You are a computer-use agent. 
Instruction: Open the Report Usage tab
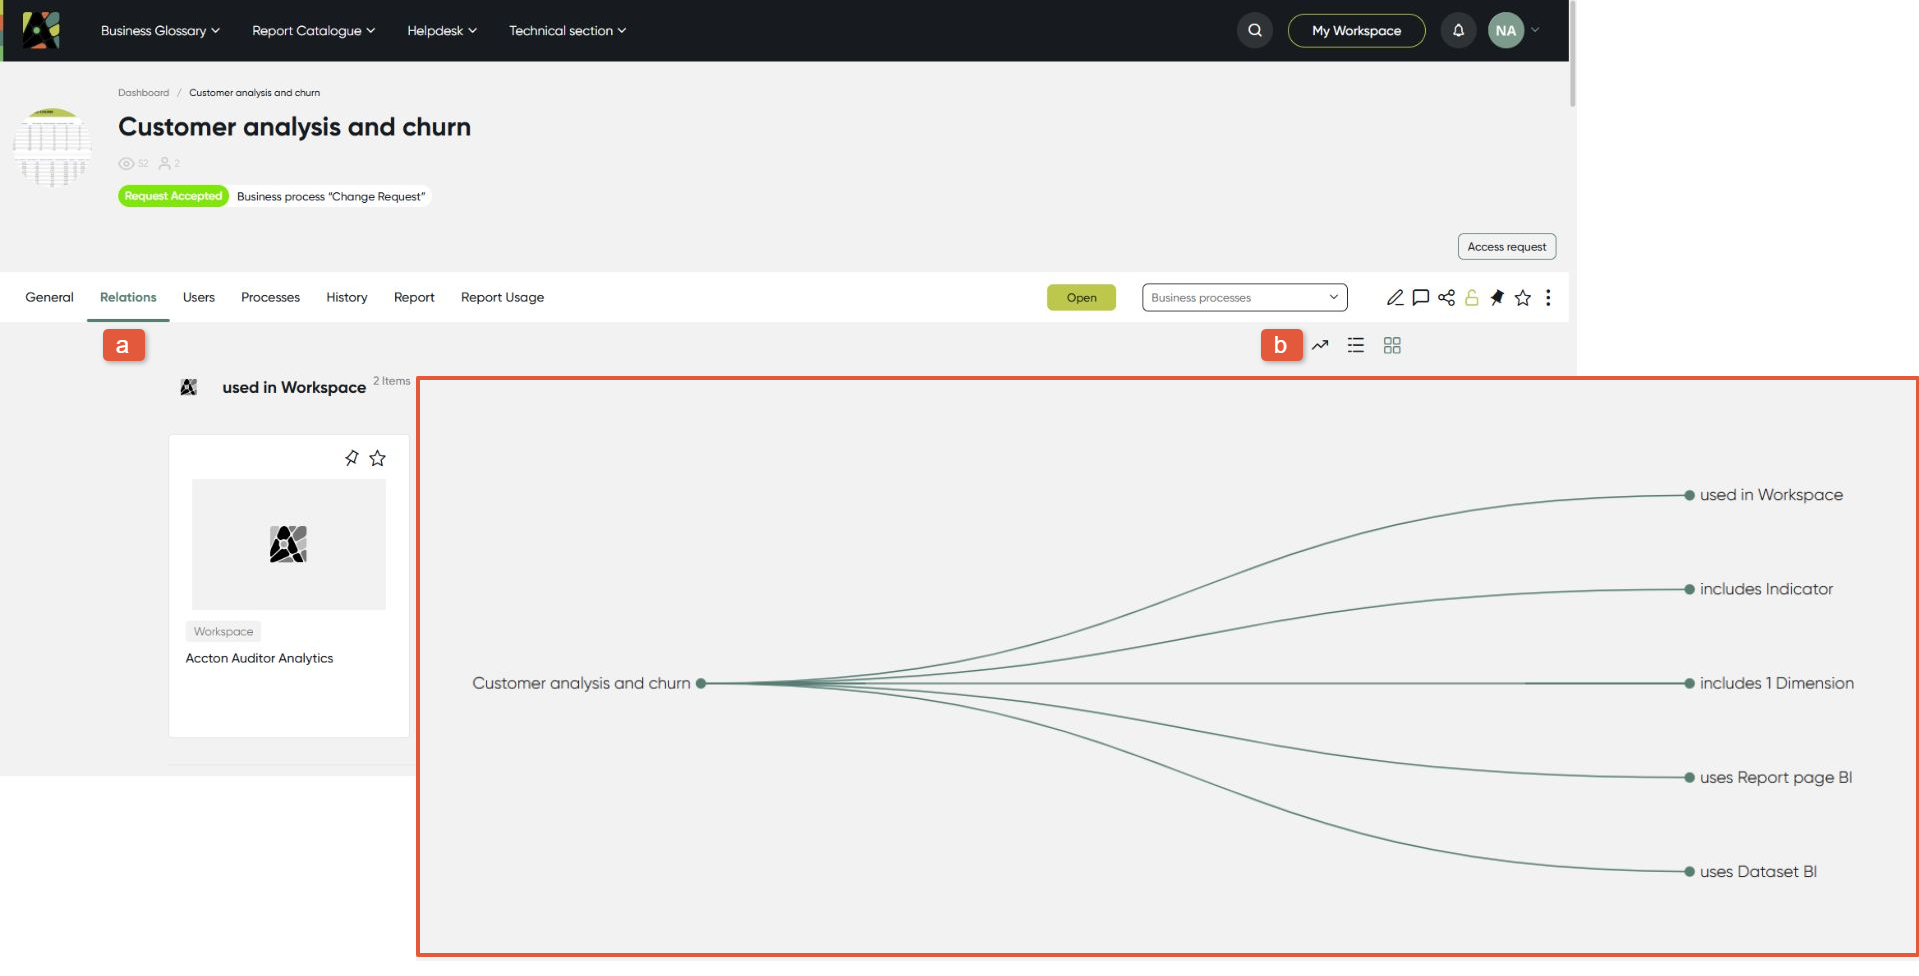point(502,297)
